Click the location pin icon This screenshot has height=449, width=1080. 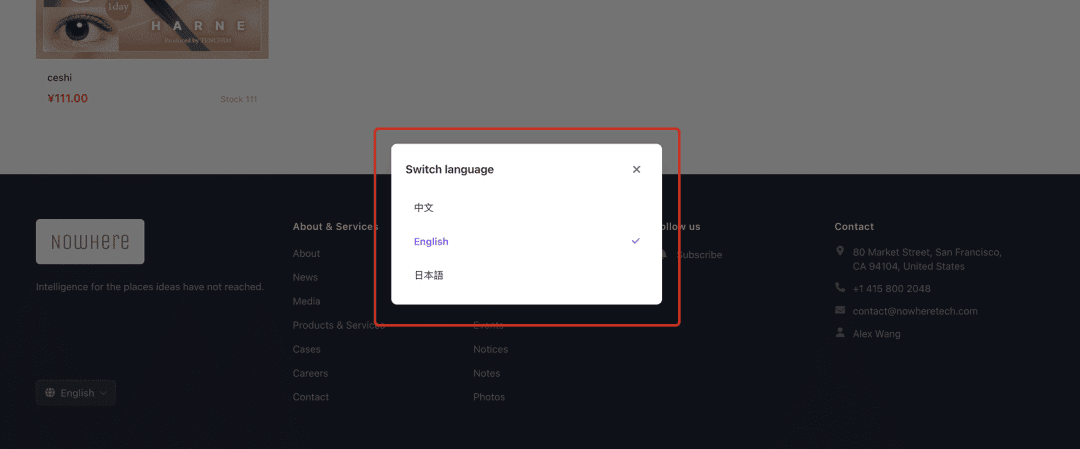click(x=840, y=251)
